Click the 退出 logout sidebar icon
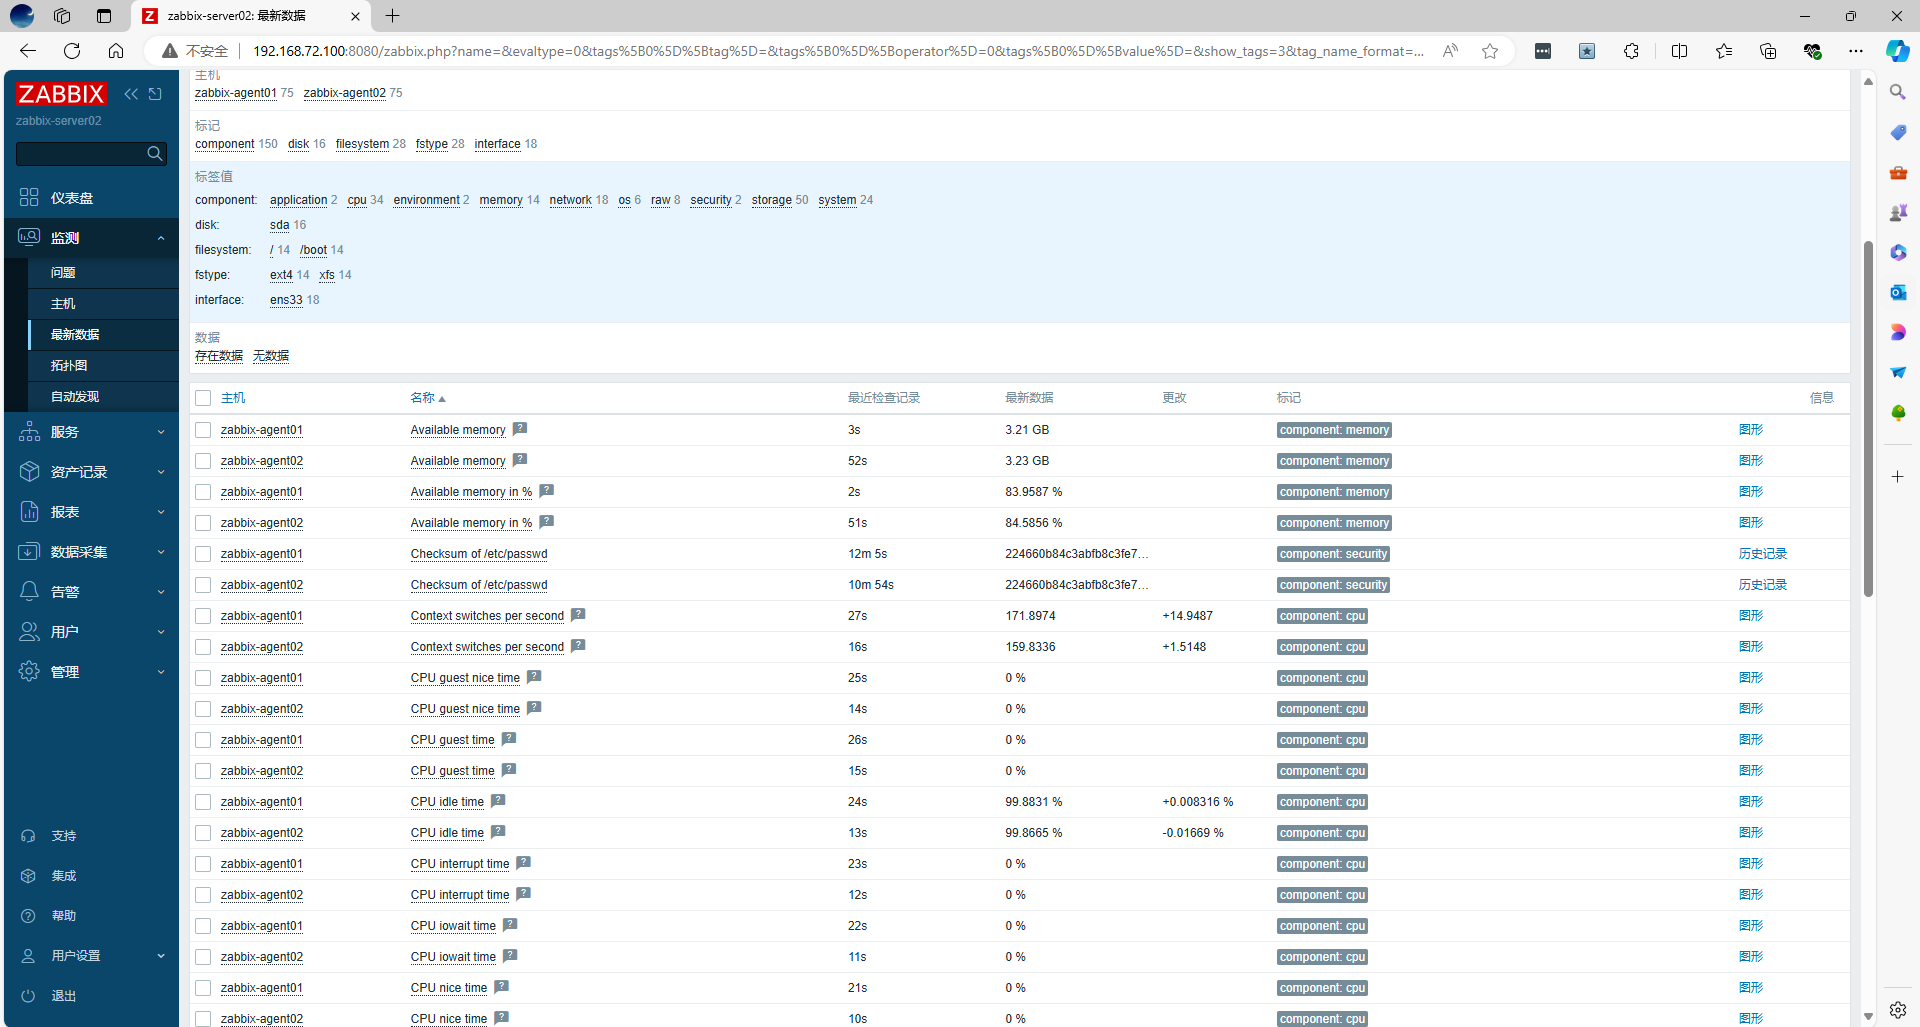The image size is (1920, 1027). (x=29, y=995)
